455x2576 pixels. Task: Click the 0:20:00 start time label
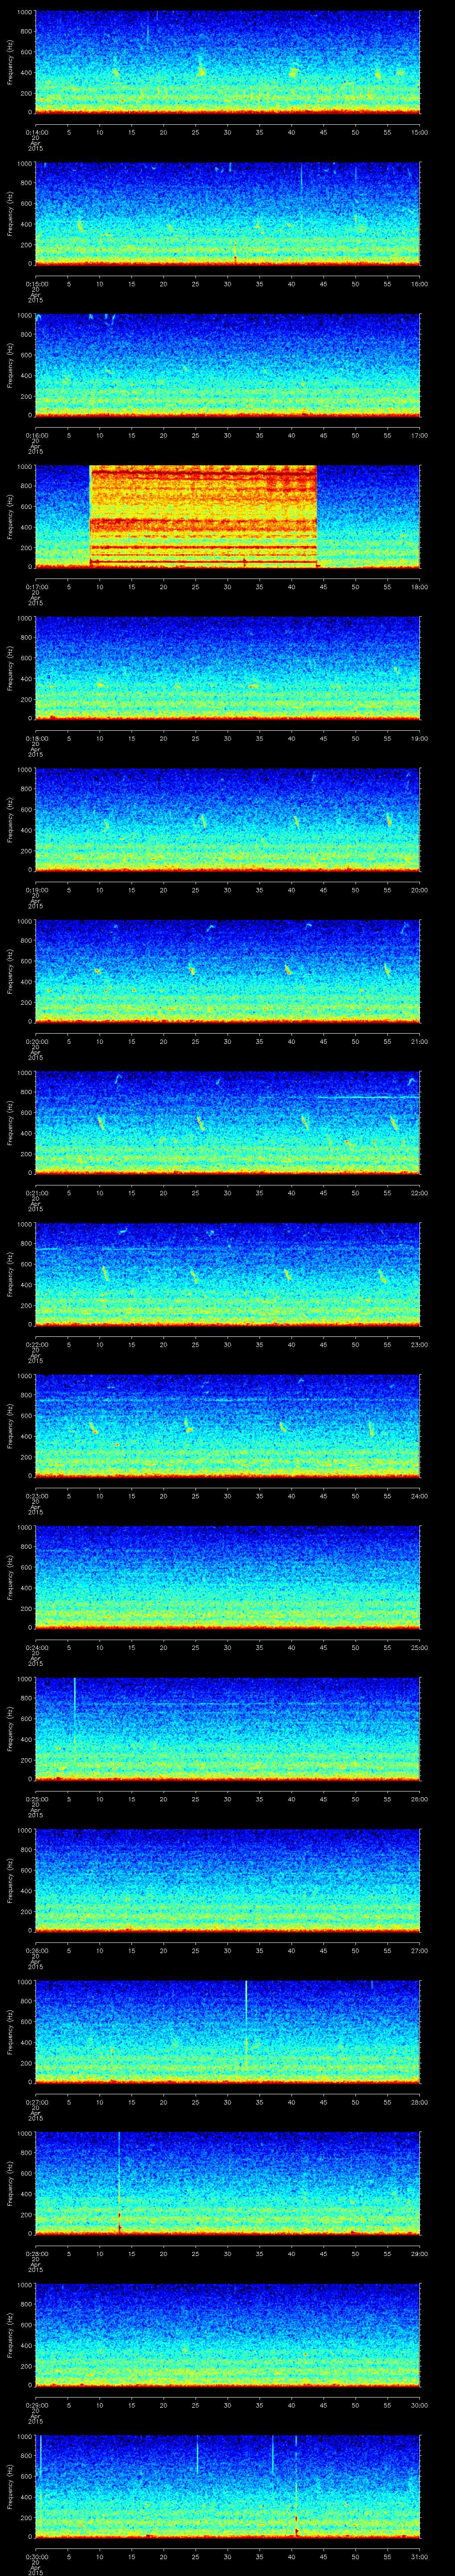click(36, 1041)
